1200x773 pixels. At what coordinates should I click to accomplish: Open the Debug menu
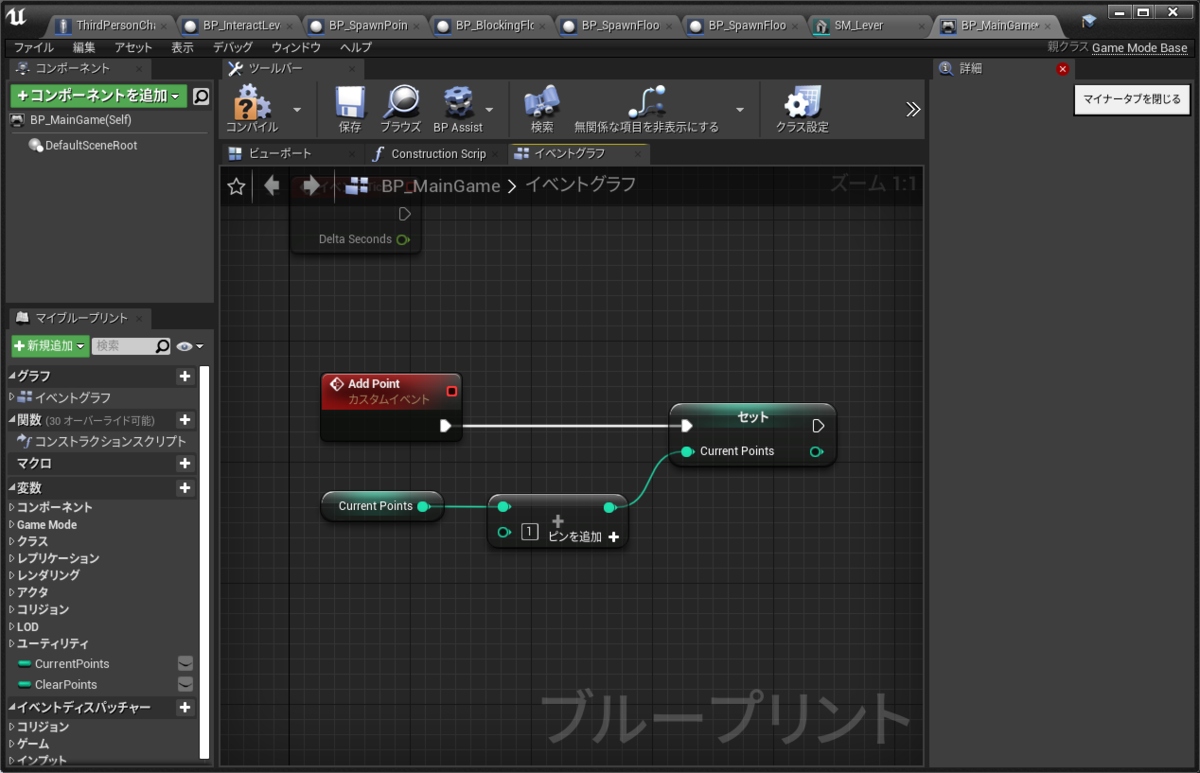232,47
